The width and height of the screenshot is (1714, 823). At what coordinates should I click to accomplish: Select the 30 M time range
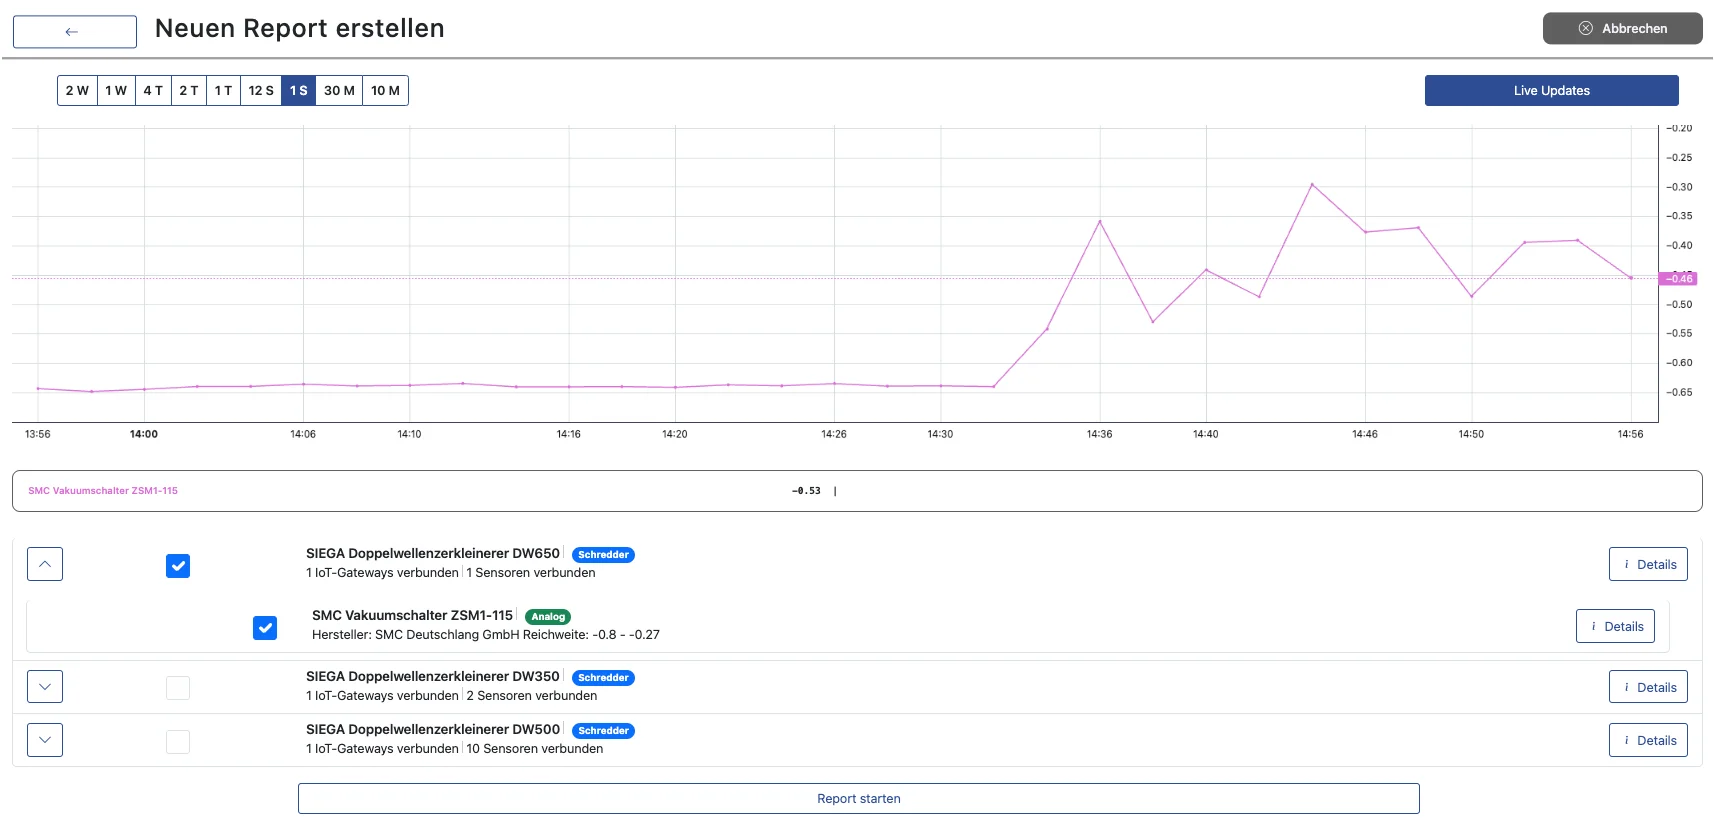pos(339,91)
